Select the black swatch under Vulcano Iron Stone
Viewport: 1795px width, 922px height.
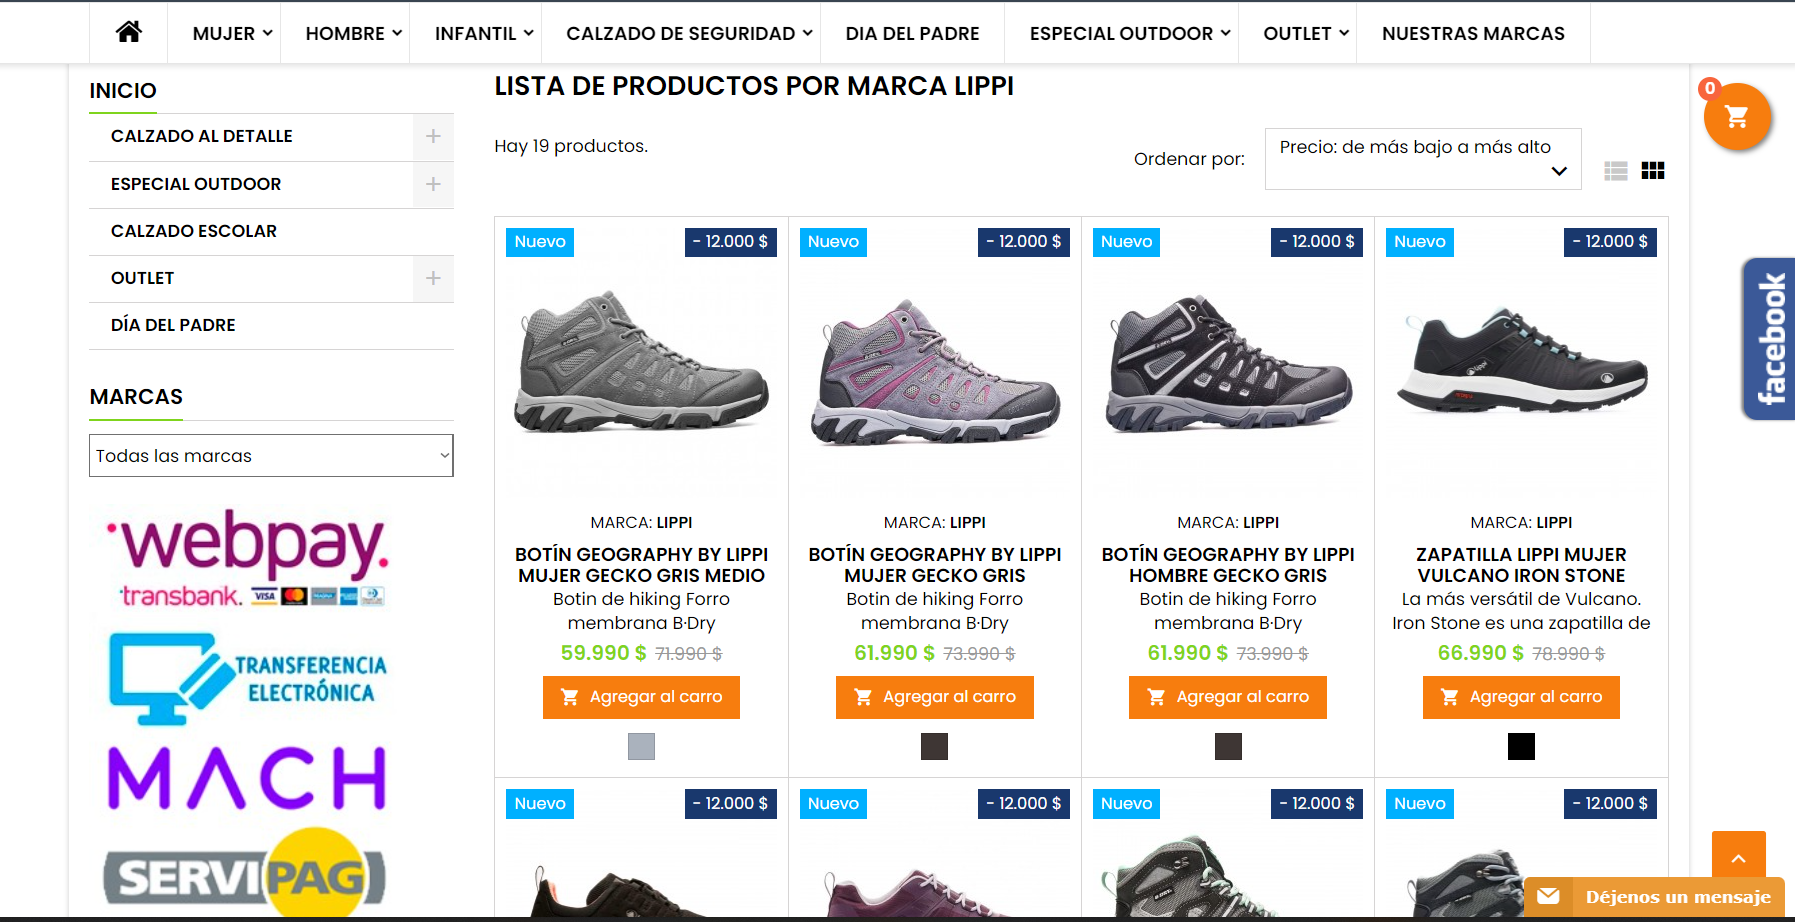(x=1521, y=746)
